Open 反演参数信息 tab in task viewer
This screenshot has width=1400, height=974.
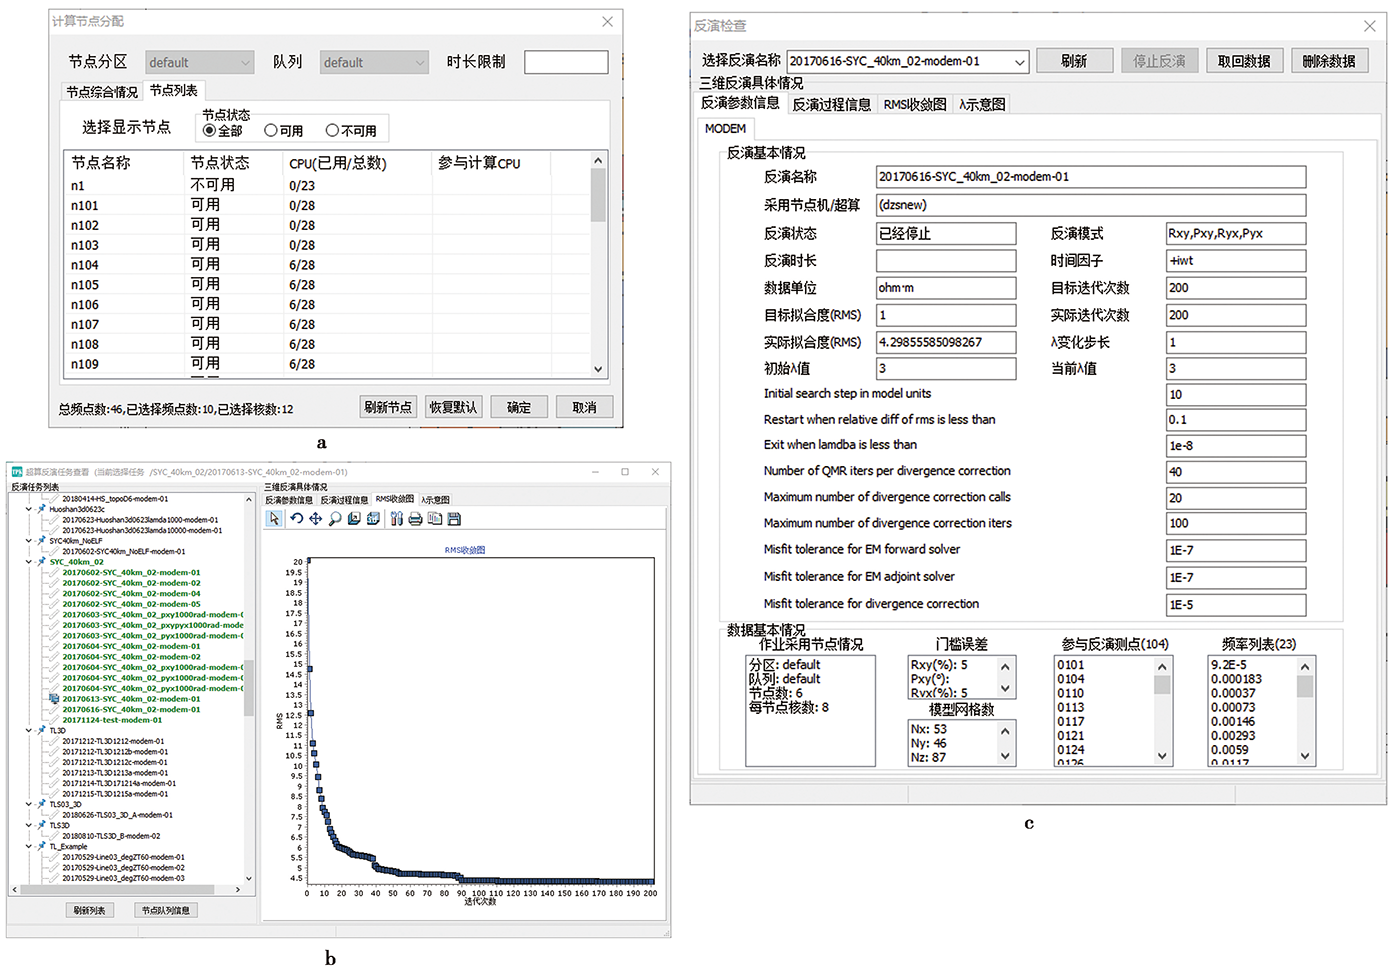pyautogui.click(x=289, y=499)
